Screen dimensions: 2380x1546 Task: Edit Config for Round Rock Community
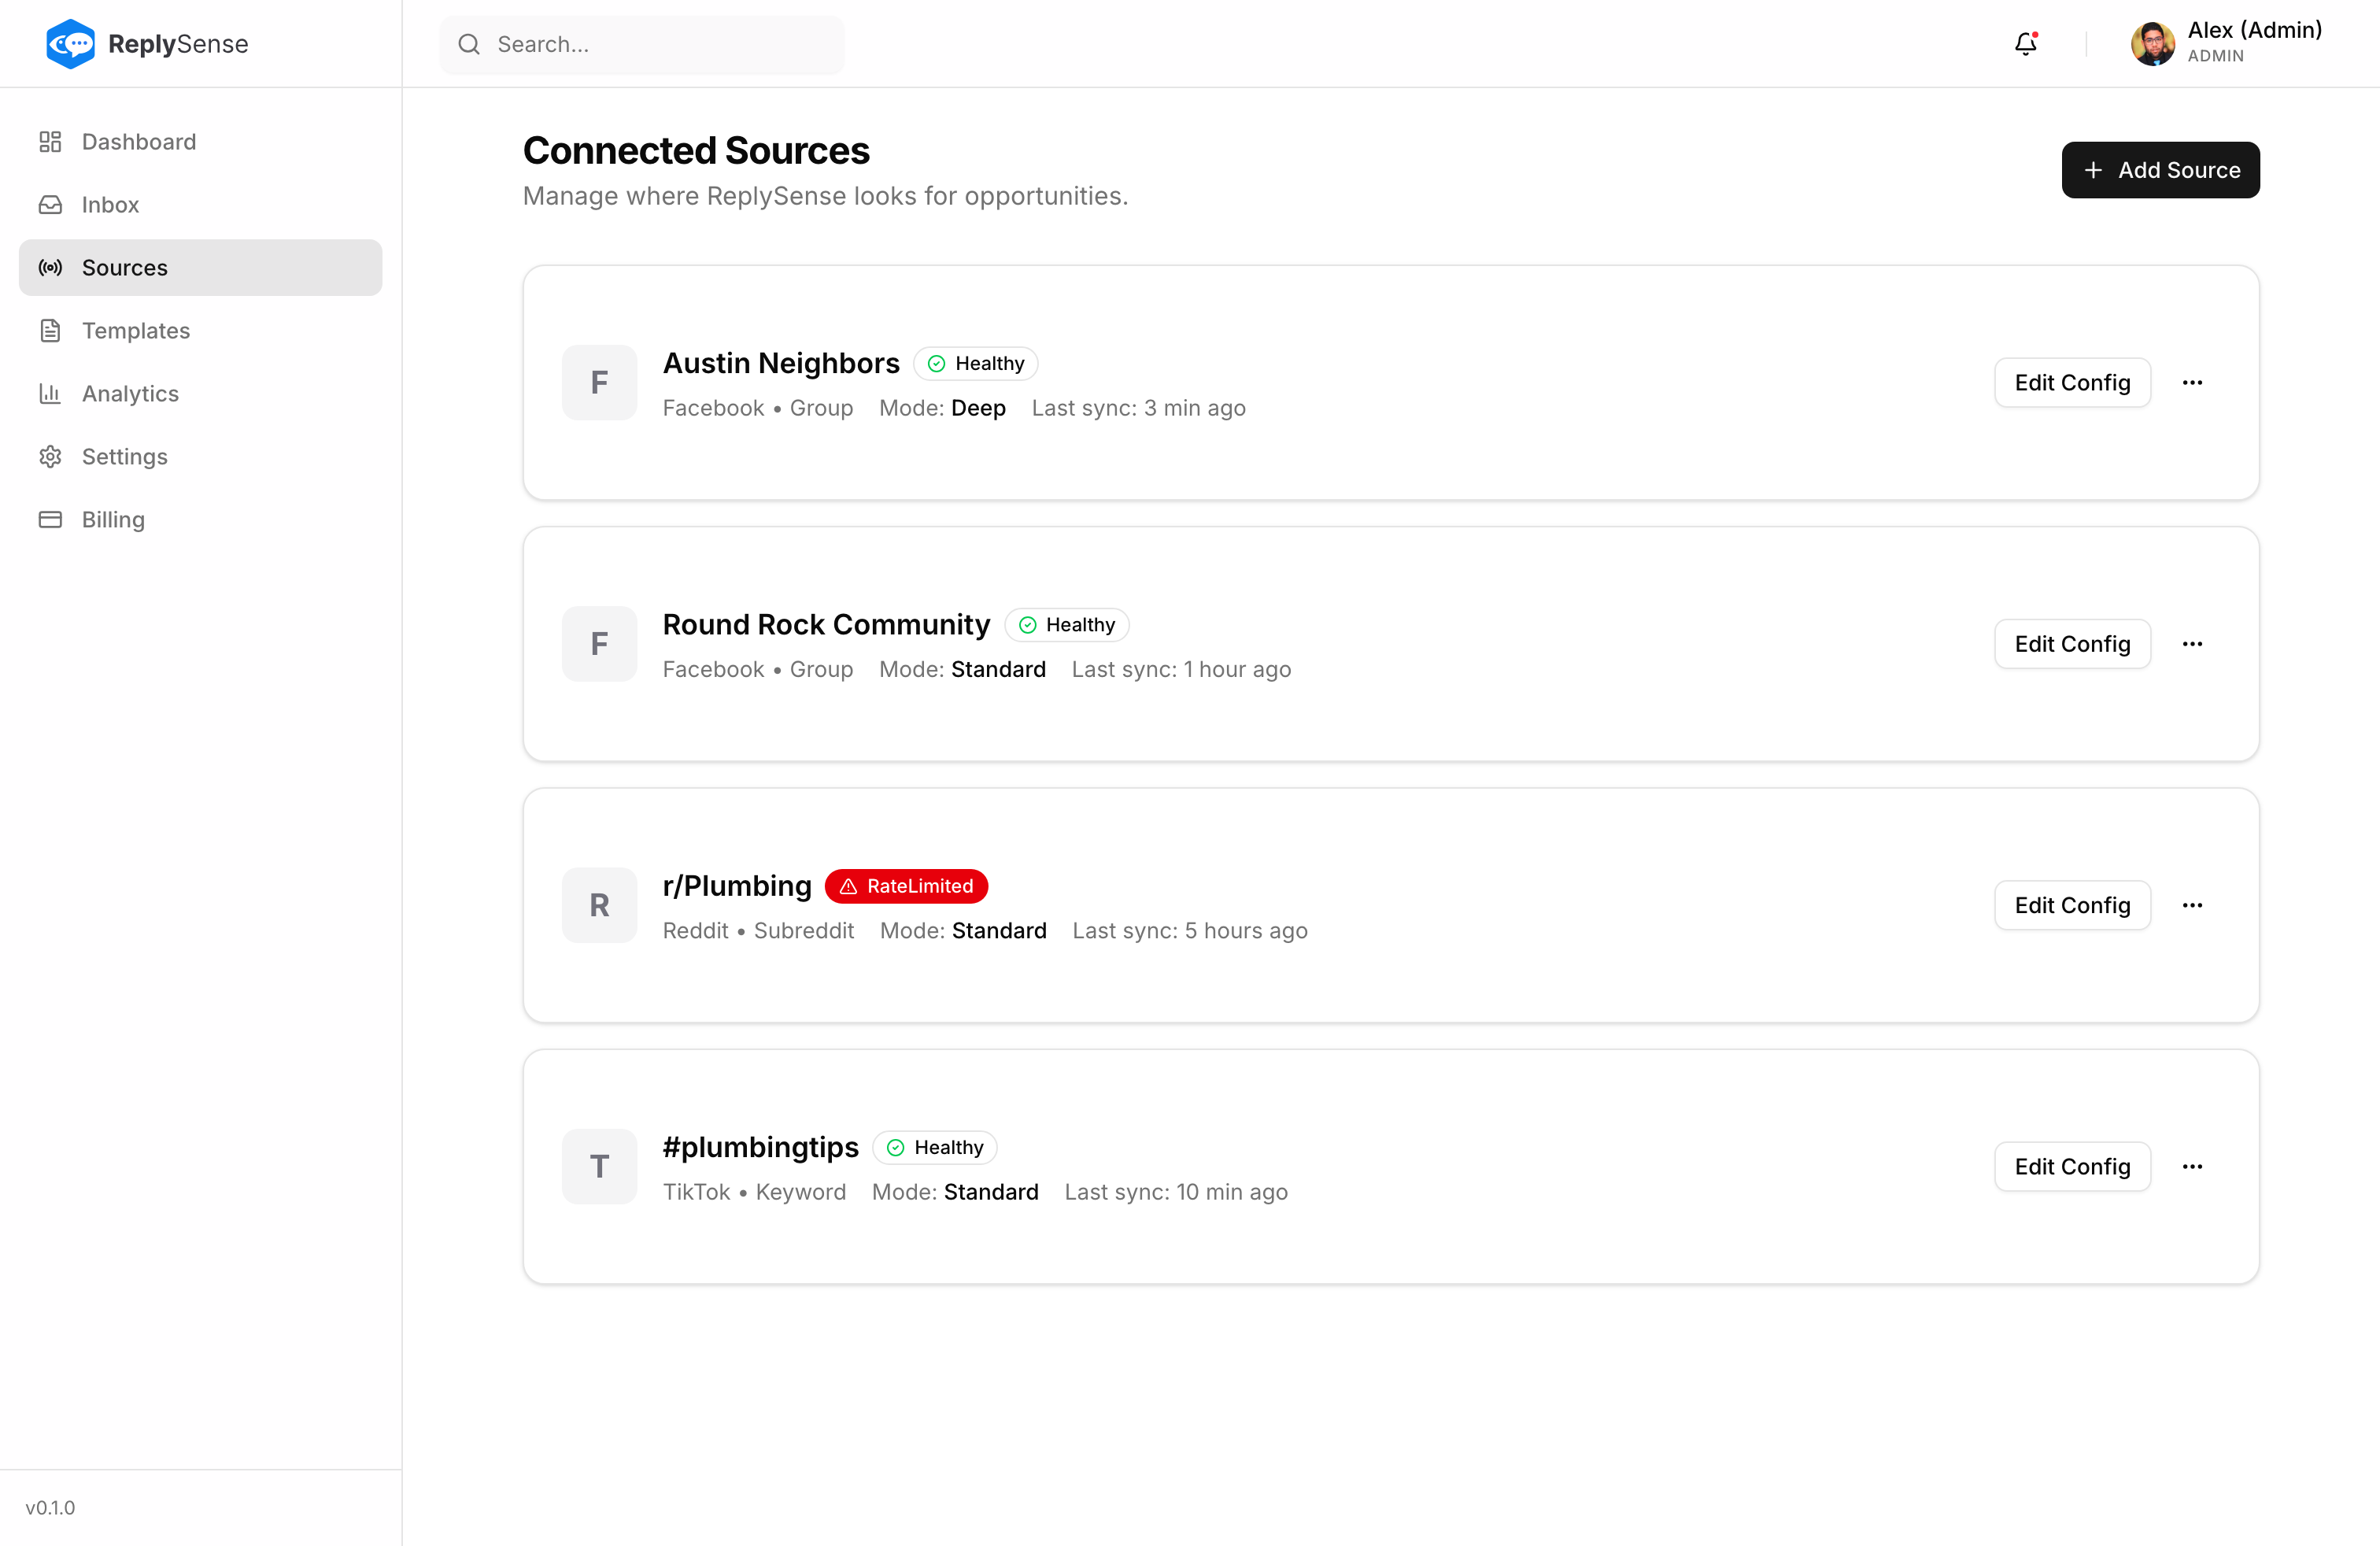coord(2072,643)
